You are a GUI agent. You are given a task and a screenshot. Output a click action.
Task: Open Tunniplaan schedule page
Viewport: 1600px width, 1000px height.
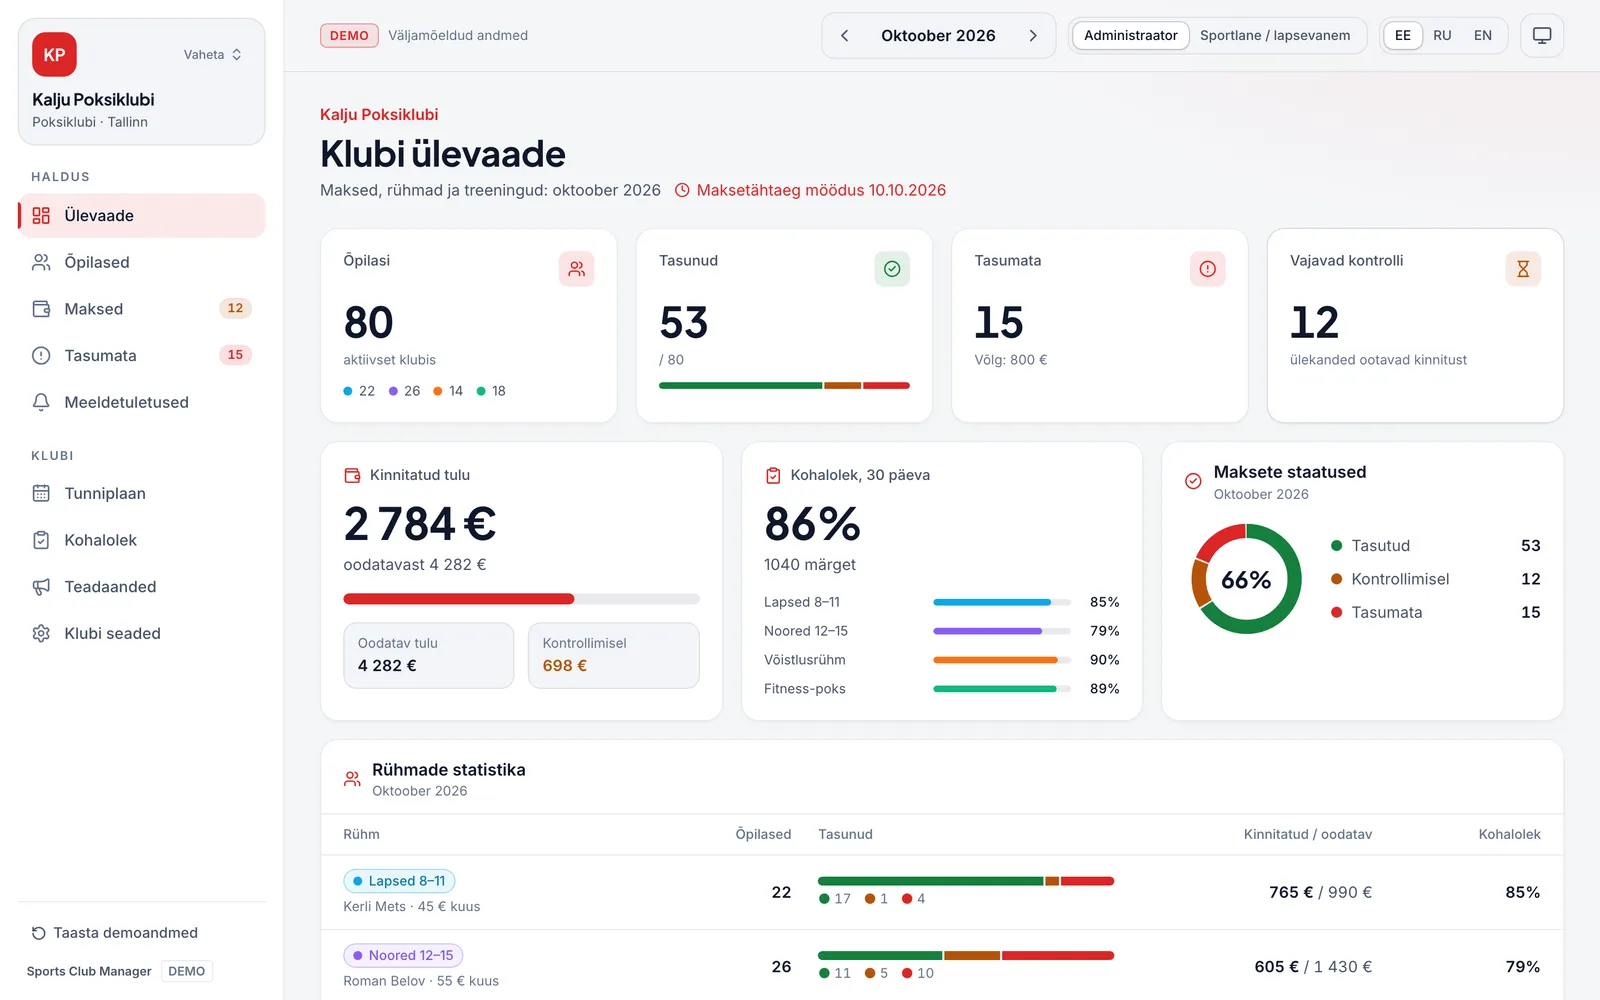[142, 493]
